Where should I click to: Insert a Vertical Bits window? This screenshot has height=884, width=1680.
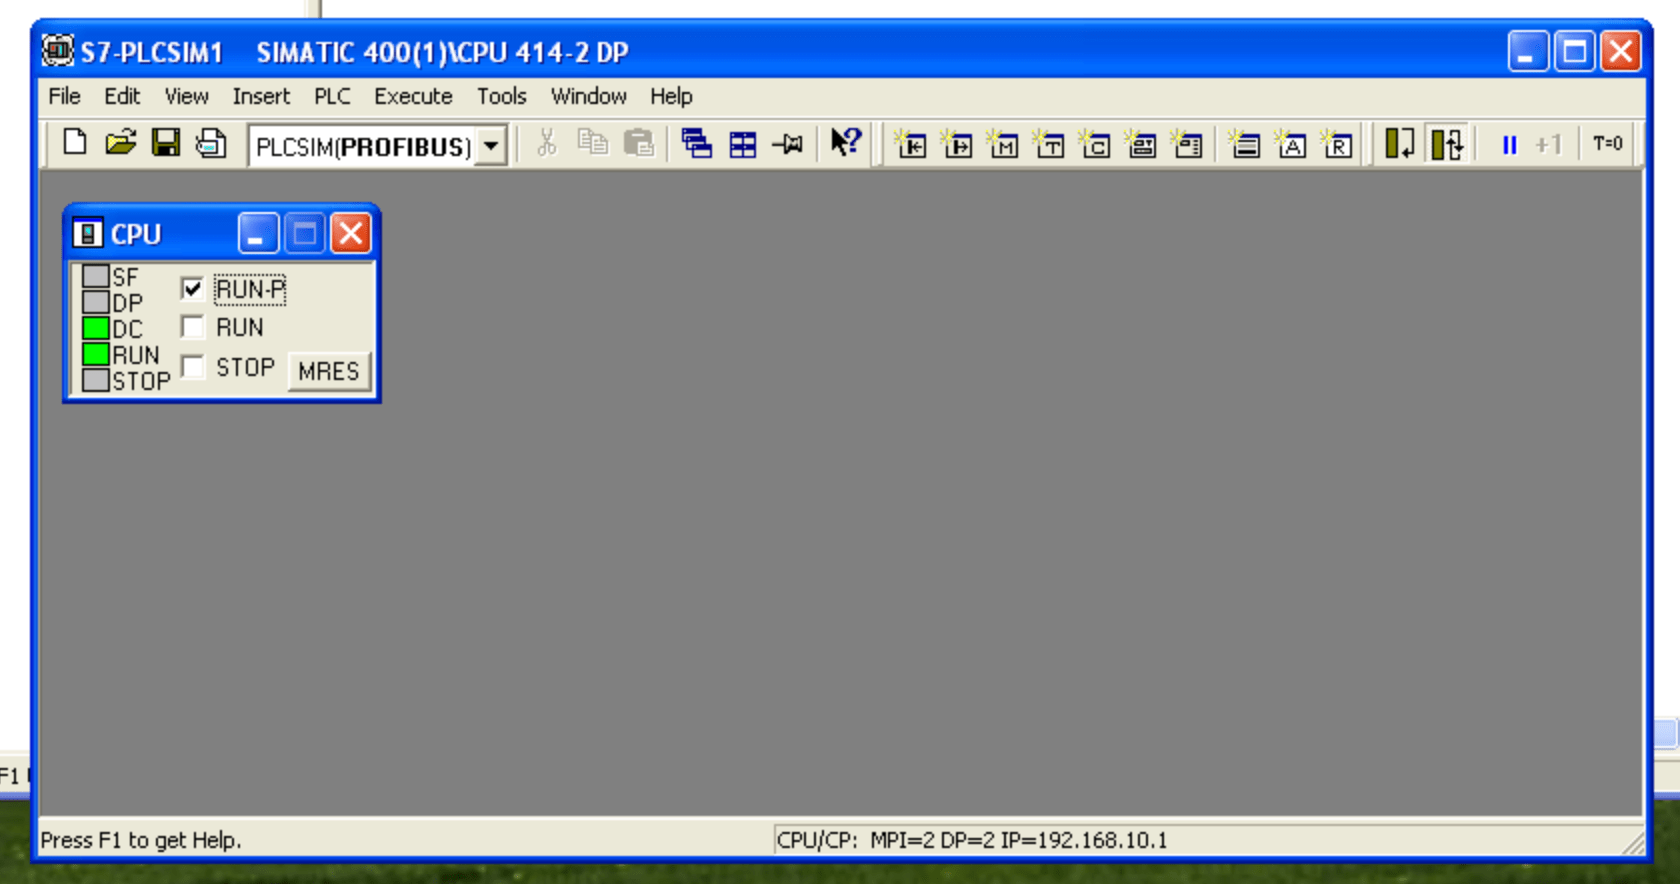[x=1187, y=144]
